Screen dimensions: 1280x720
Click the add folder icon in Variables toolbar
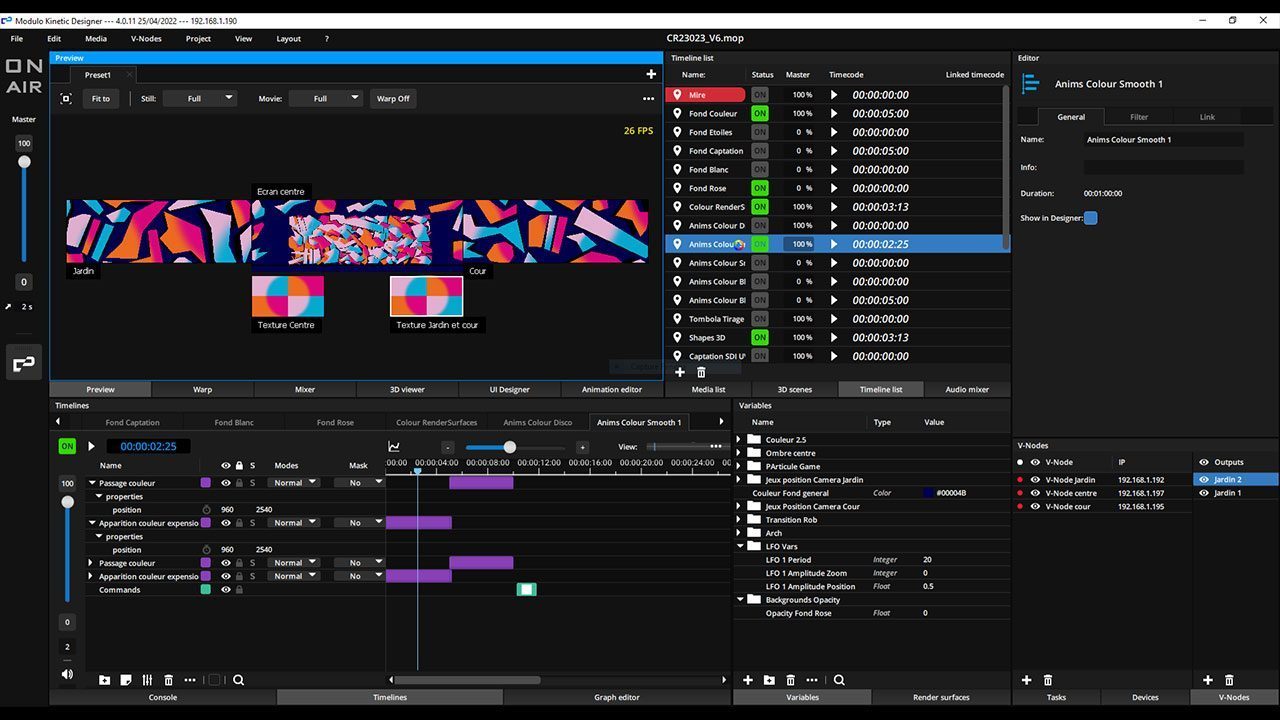pos(768,680)
